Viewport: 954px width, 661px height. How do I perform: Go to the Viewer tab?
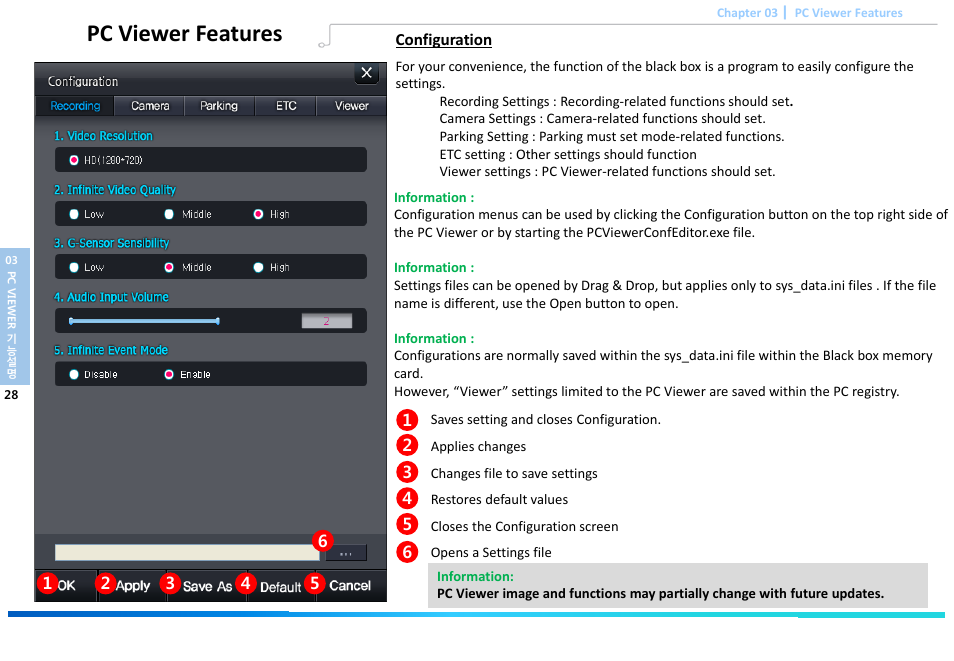pyautogui.click(x=352, y=106)
